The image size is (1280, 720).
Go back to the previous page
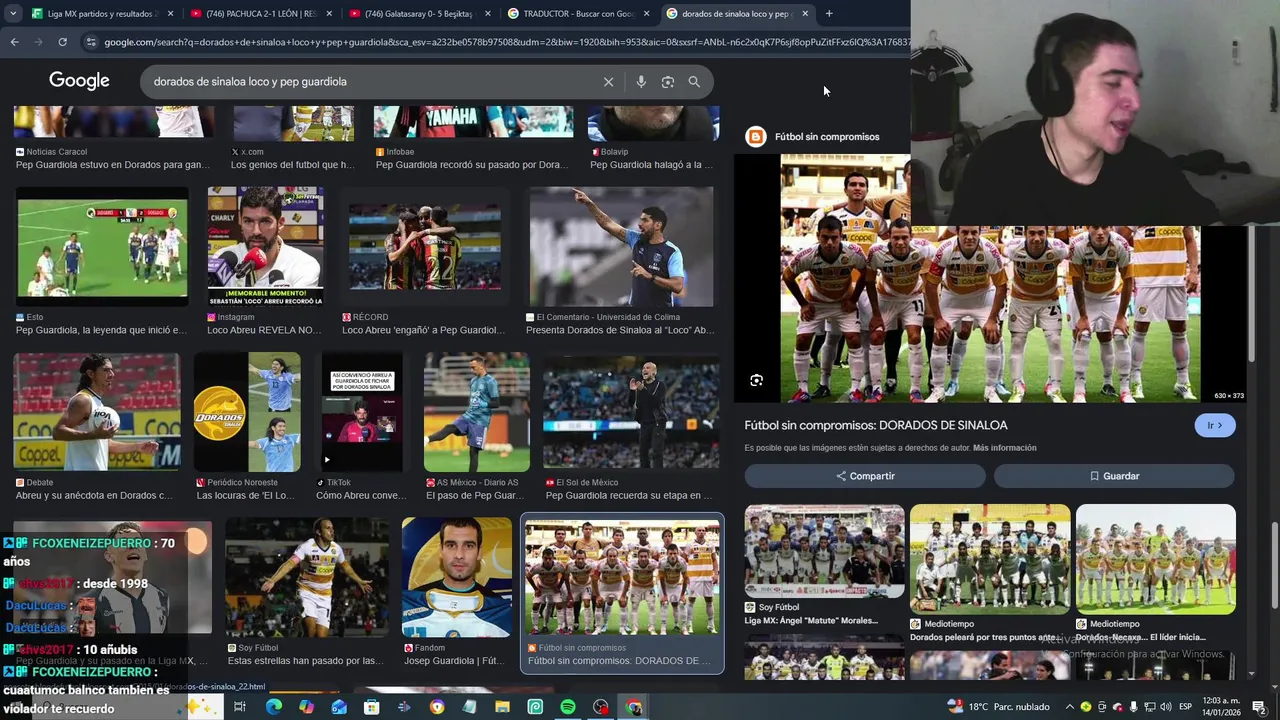click(x=14, y=42)
